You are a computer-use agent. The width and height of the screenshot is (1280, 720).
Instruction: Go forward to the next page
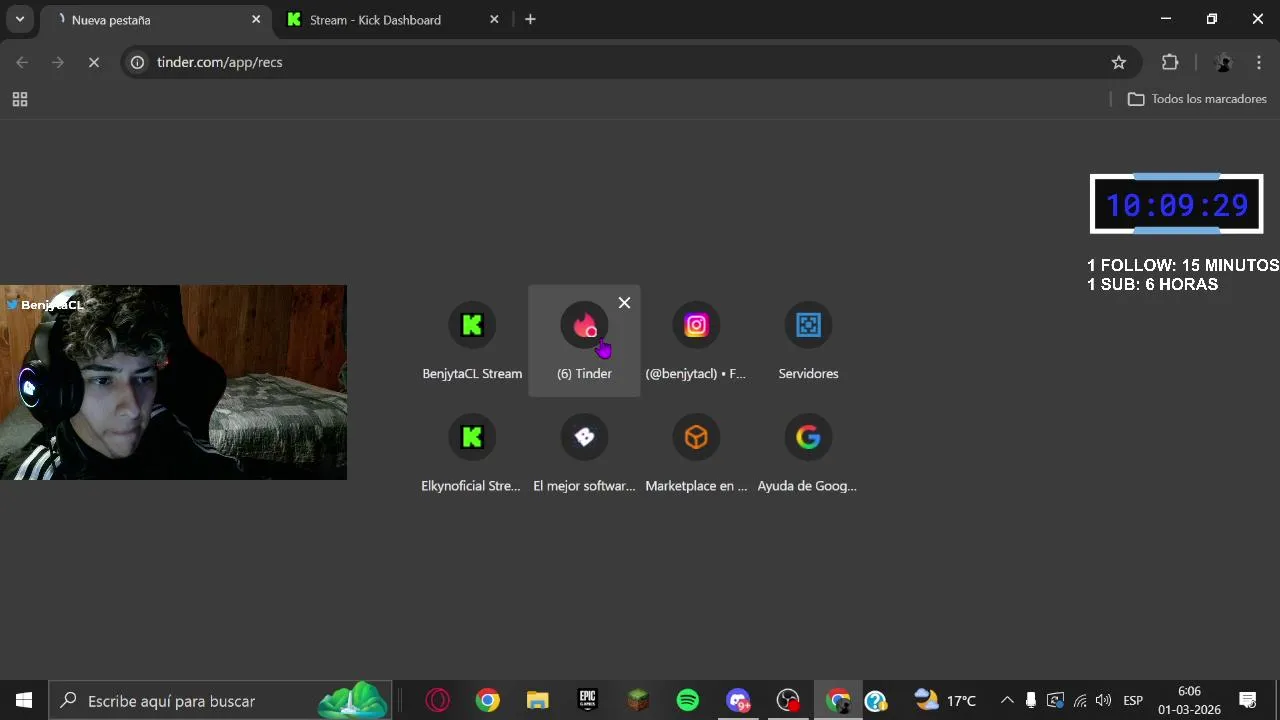(x=58, y=62)
